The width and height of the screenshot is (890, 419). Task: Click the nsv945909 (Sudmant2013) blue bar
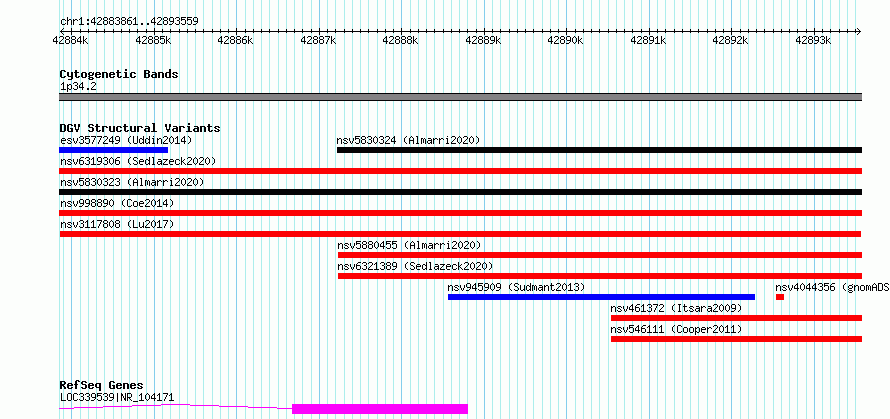point(601,297)
